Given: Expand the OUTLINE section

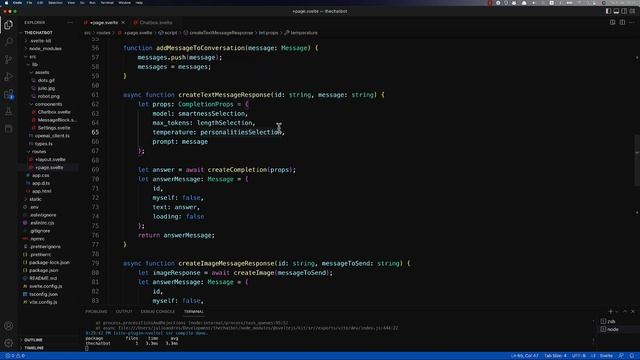Looking at the screenshot, I should (x=33, y=340).
